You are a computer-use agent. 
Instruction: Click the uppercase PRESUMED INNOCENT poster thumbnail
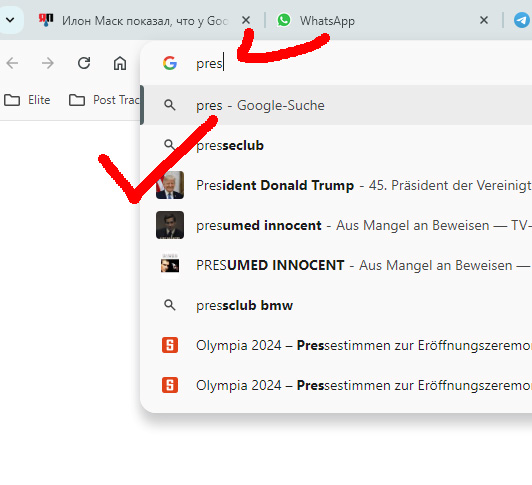click(x=170, y=265)
